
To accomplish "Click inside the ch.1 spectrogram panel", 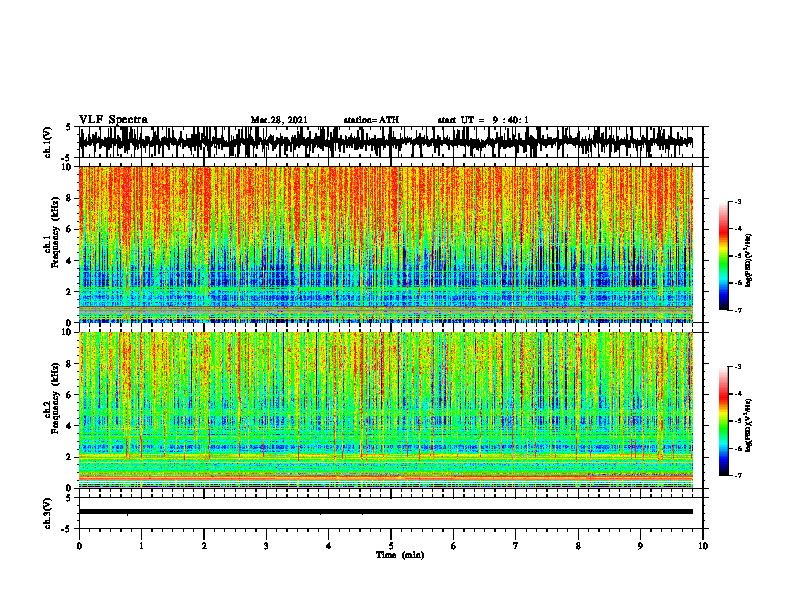I will (x=385, y=244).
